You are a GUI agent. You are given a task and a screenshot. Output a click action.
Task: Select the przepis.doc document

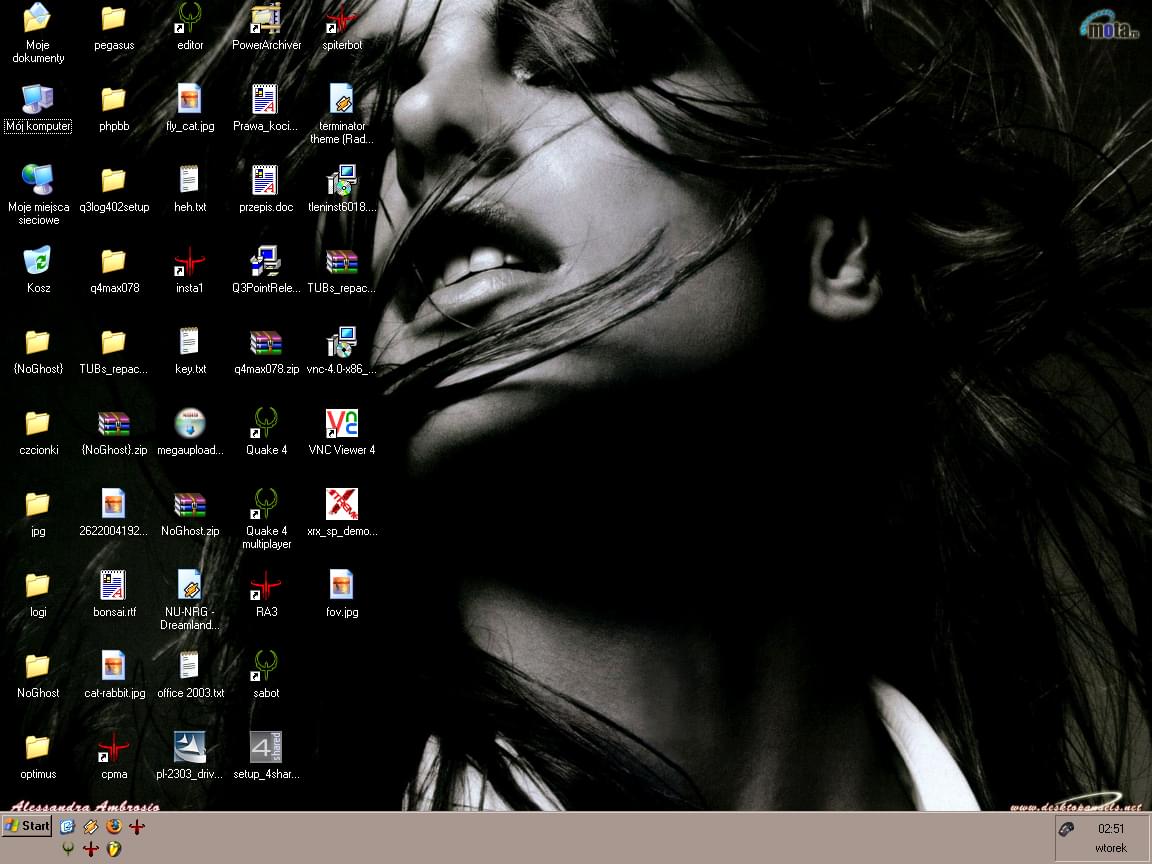265,181
